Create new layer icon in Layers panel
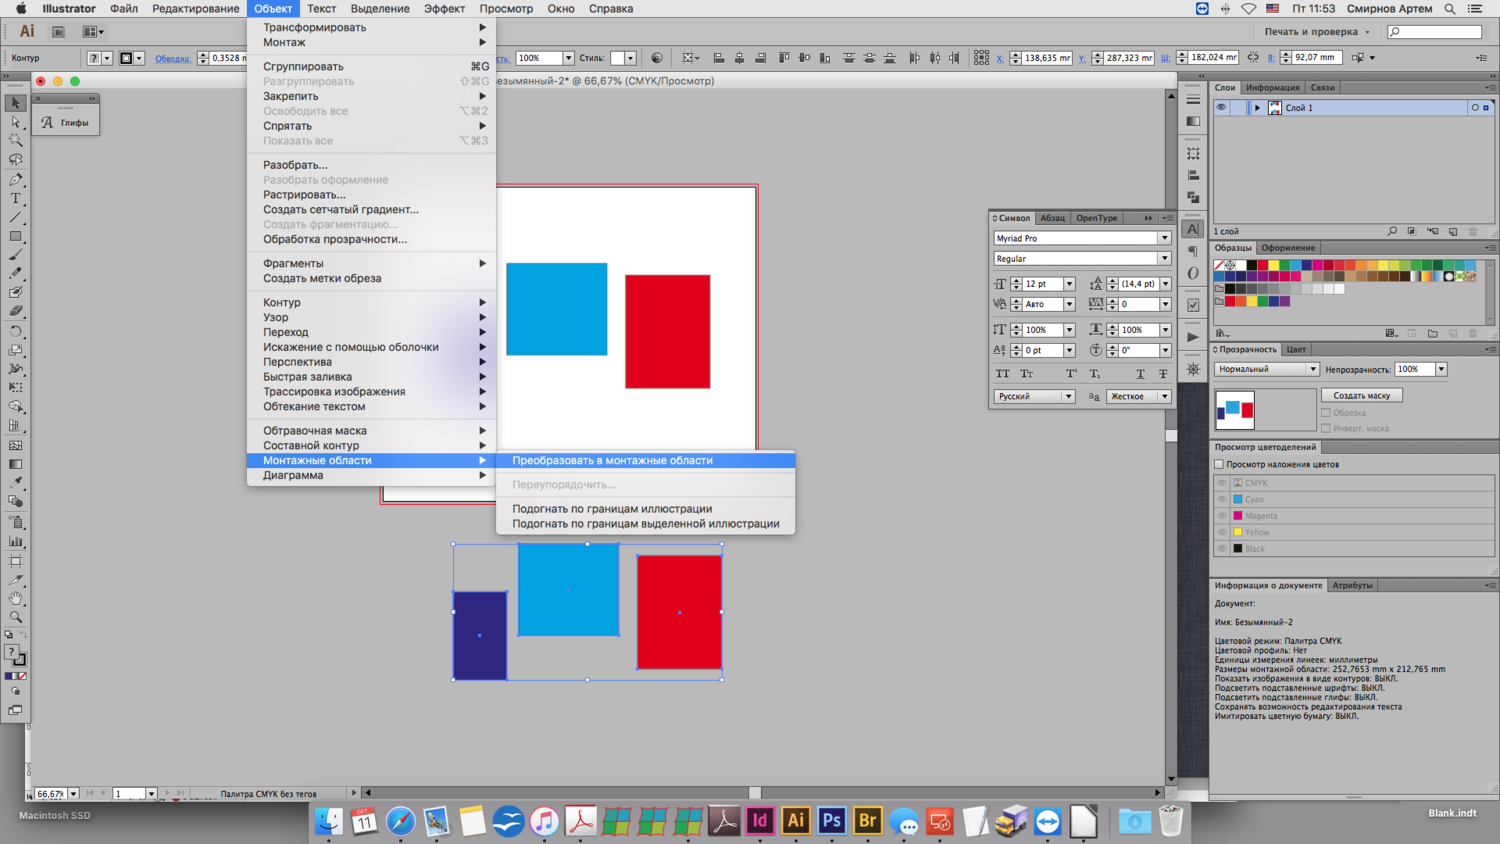 (x=1453, y=232)
